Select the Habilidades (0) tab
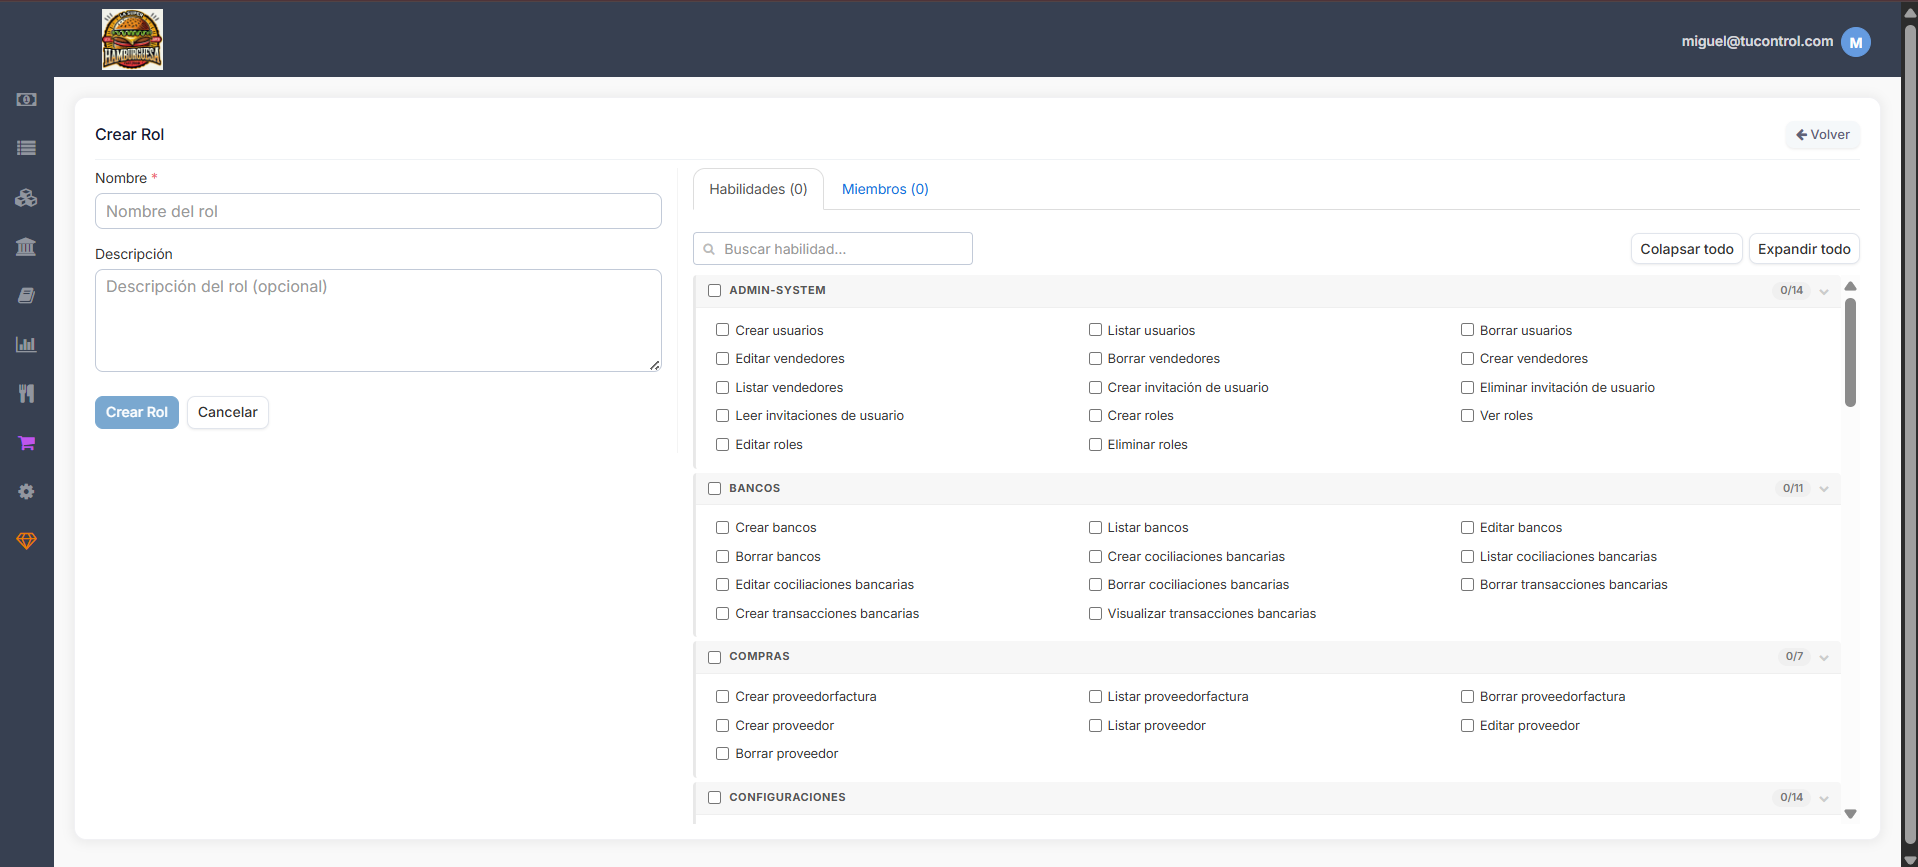 tap(758, 189)
